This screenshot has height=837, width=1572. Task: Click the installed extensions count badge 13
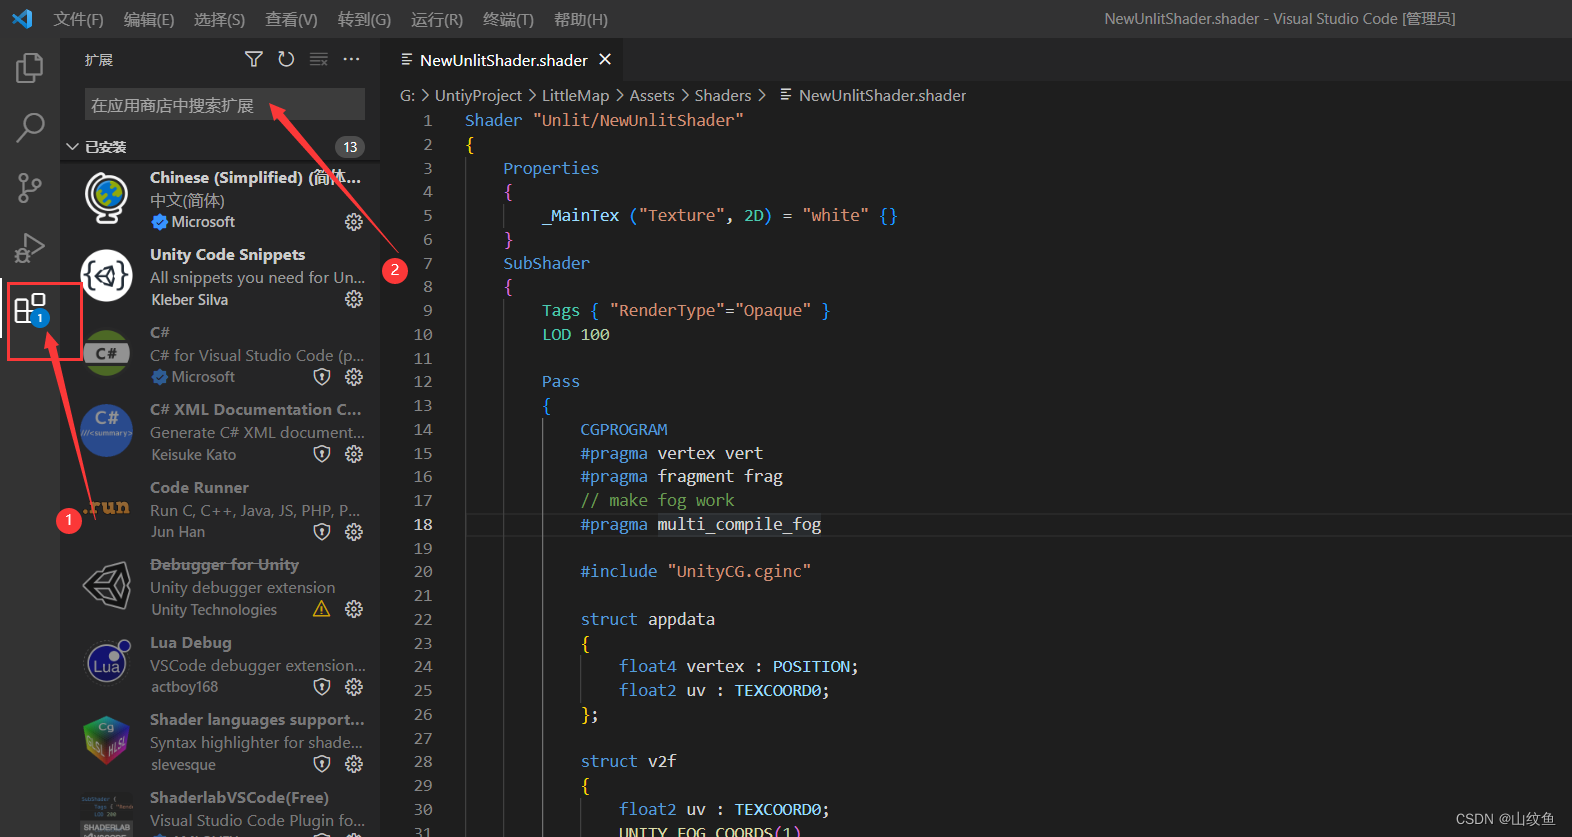(x=350, y=147)
